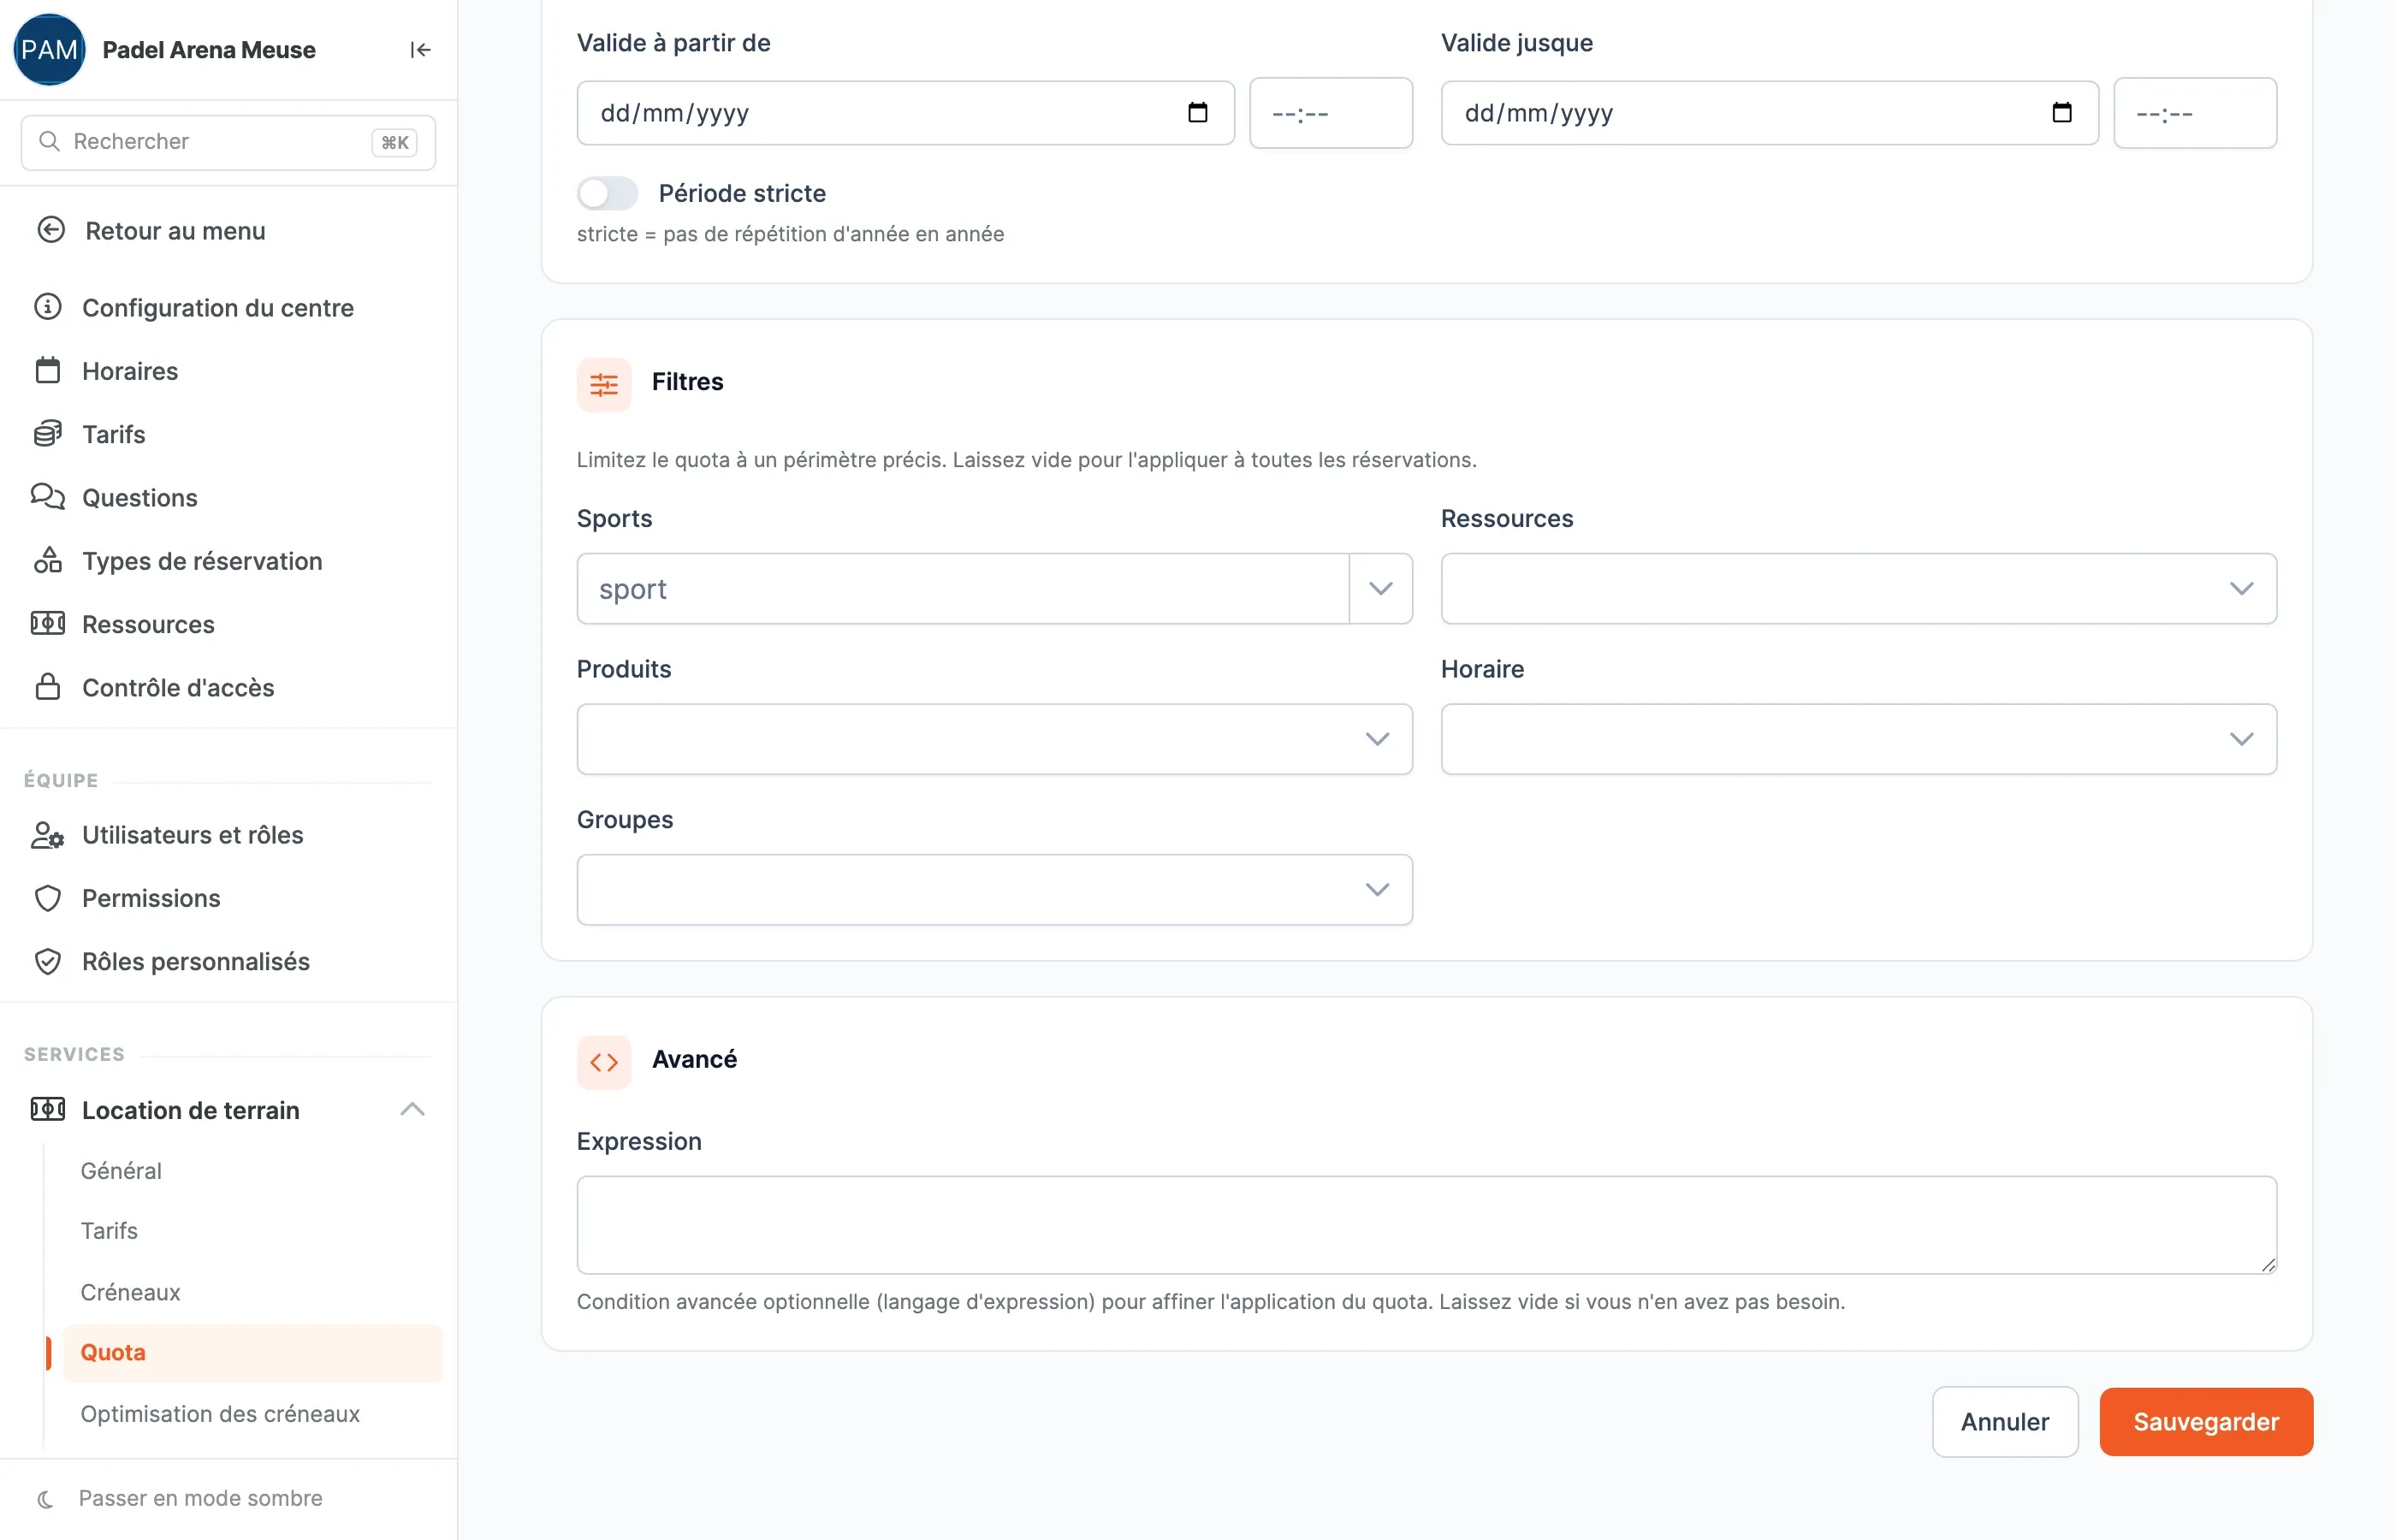
Task: Open Créneaux submenu item
Action: [130, 1292]
